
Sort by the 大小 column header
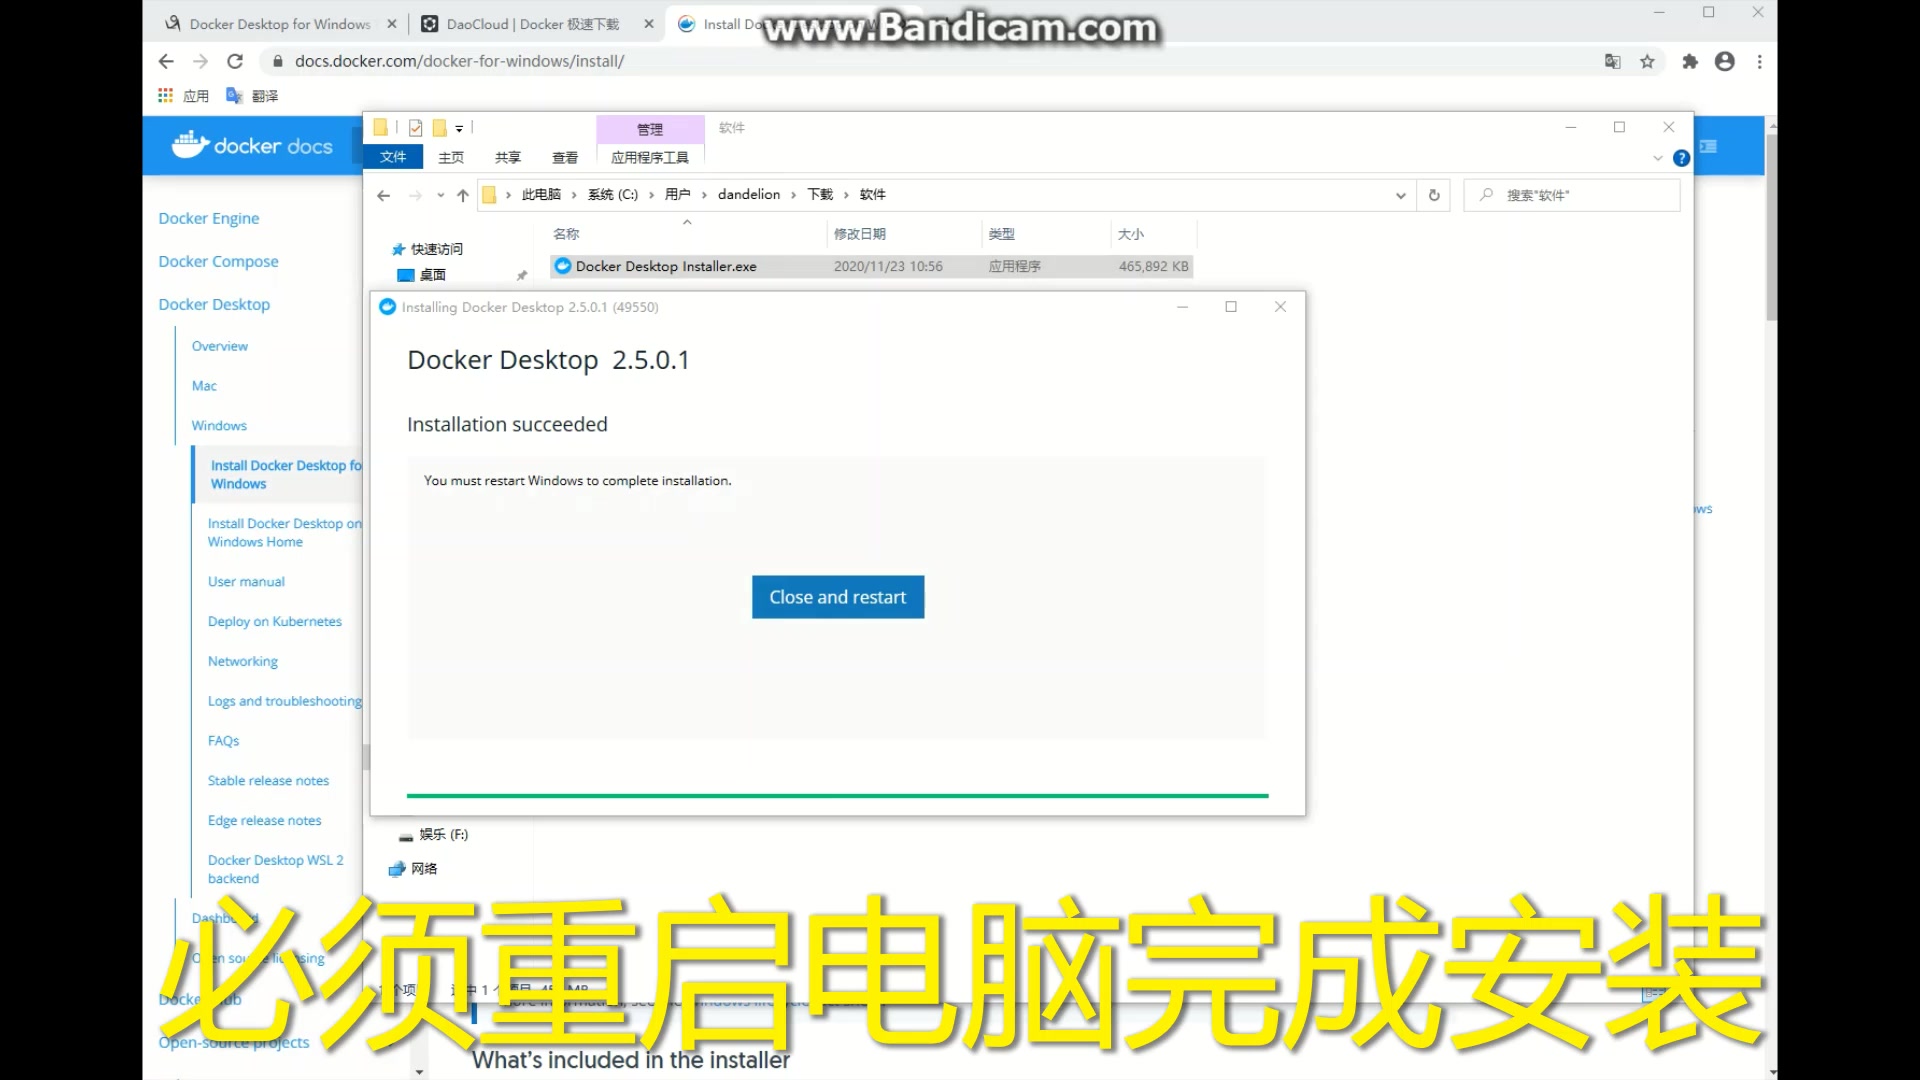point(1131,234)
